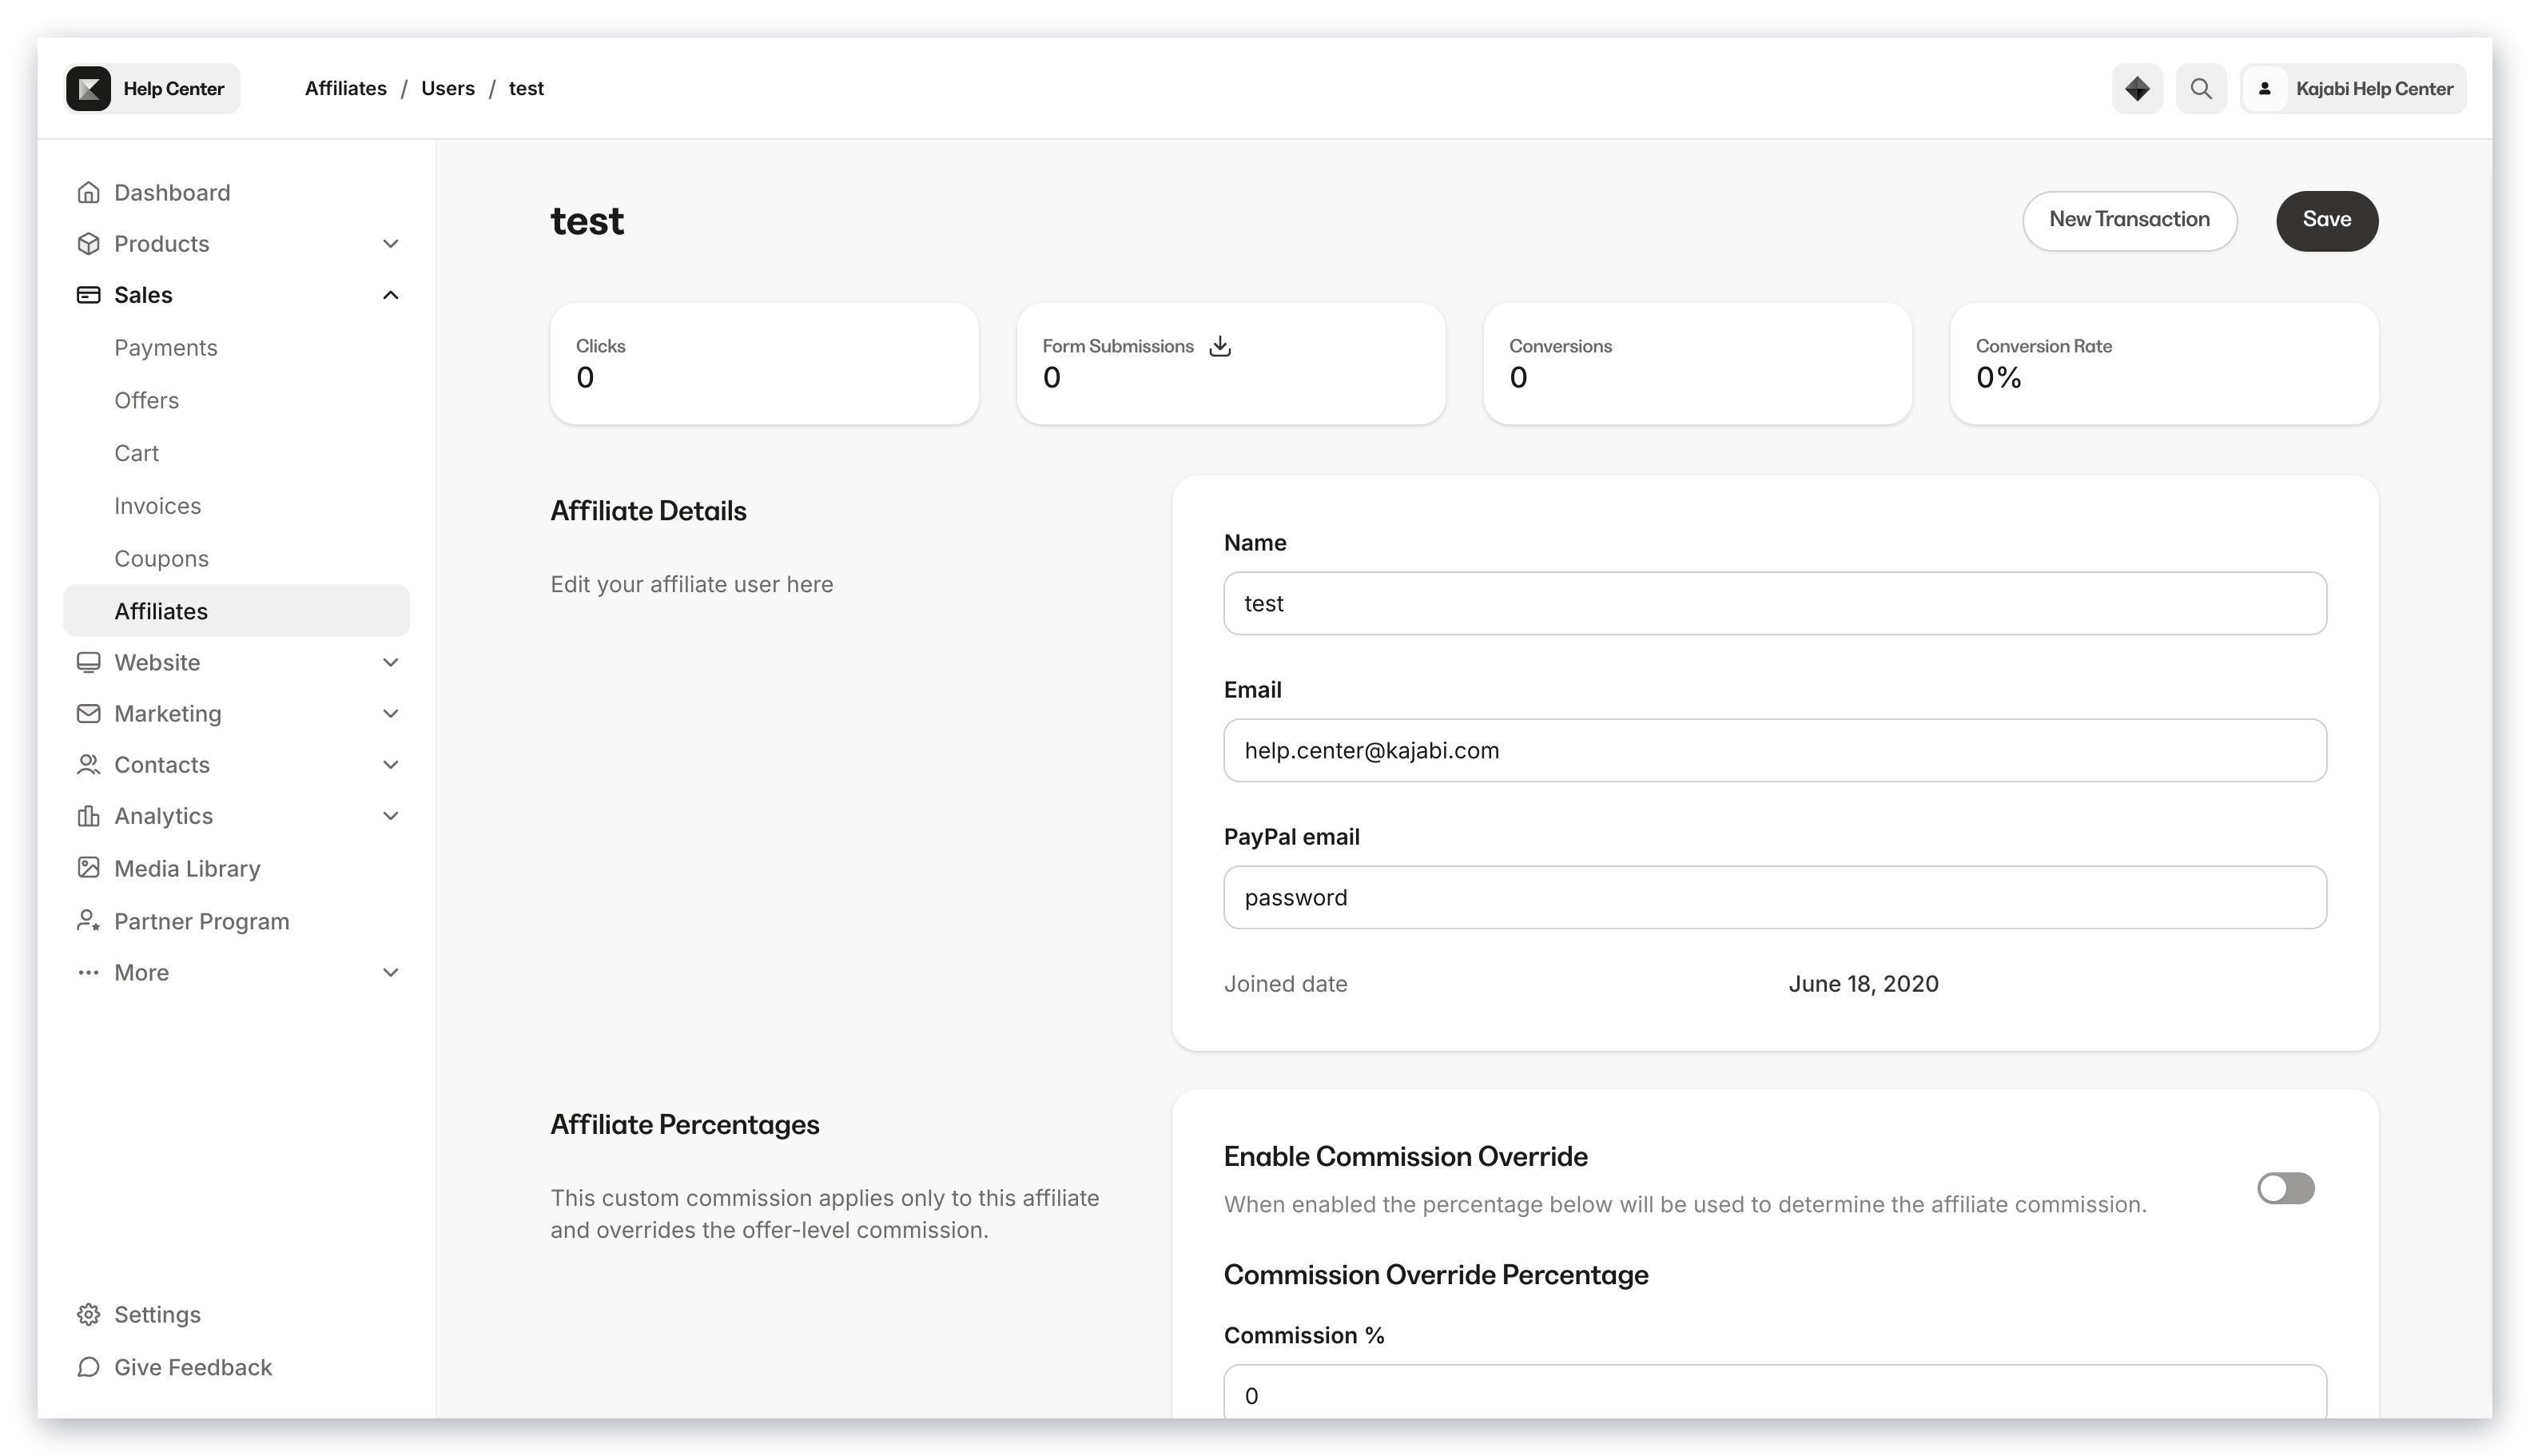Image resolution: width=2530 pixels, height=1456 pixels.
Task: Toggle Enable Commission Override switch
Action: tap(2285, 1188)
